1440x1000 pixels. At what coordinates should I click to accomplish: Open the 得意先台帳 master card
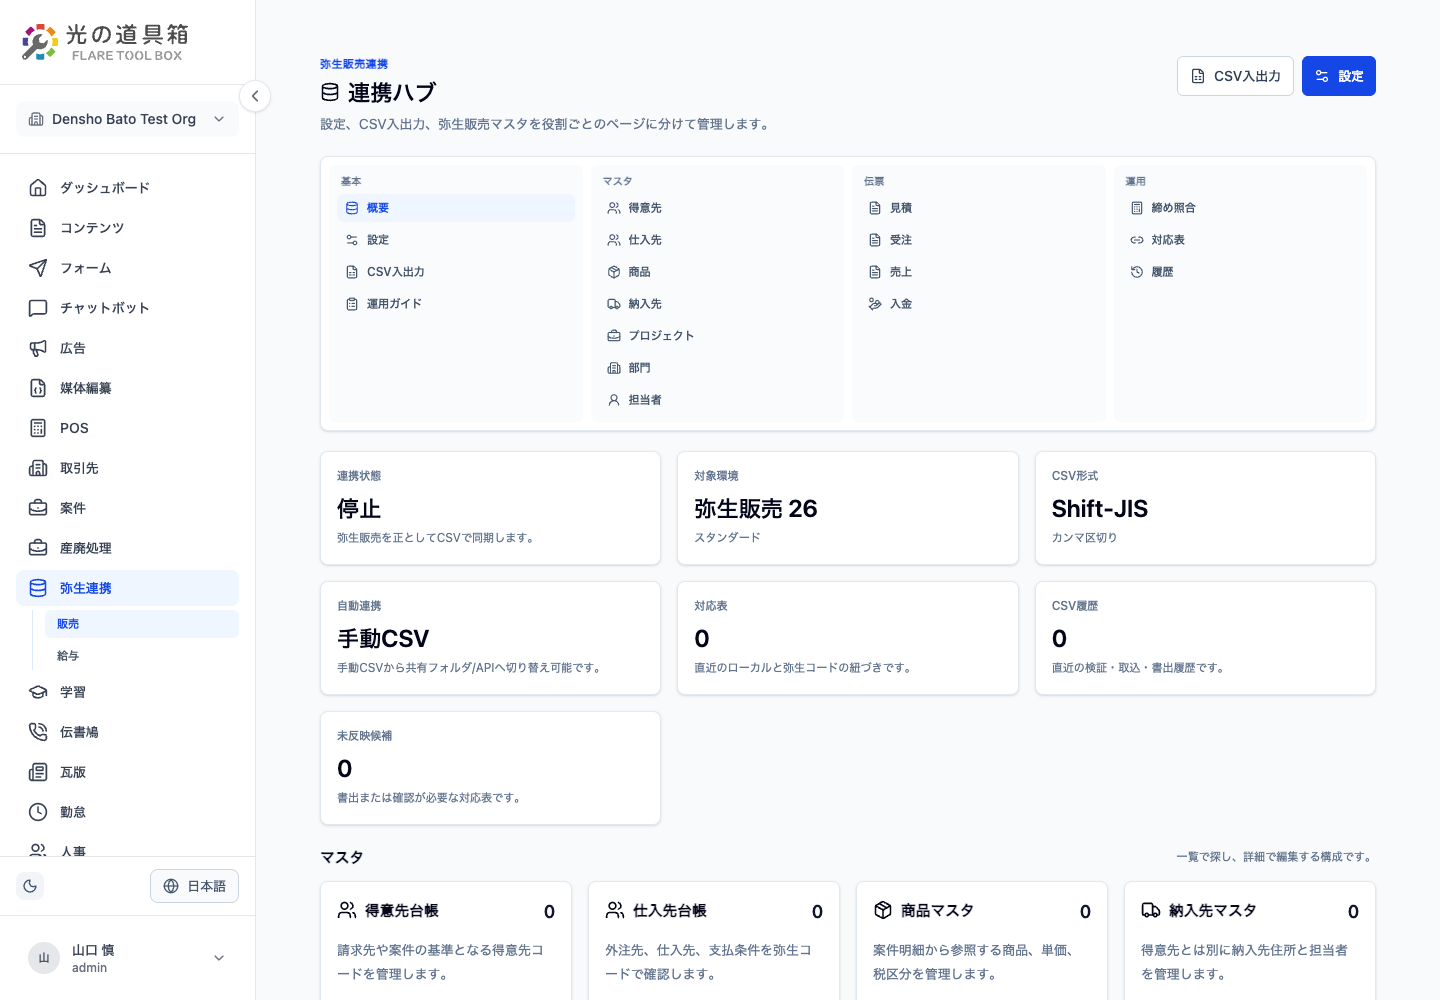coord(446,940)
